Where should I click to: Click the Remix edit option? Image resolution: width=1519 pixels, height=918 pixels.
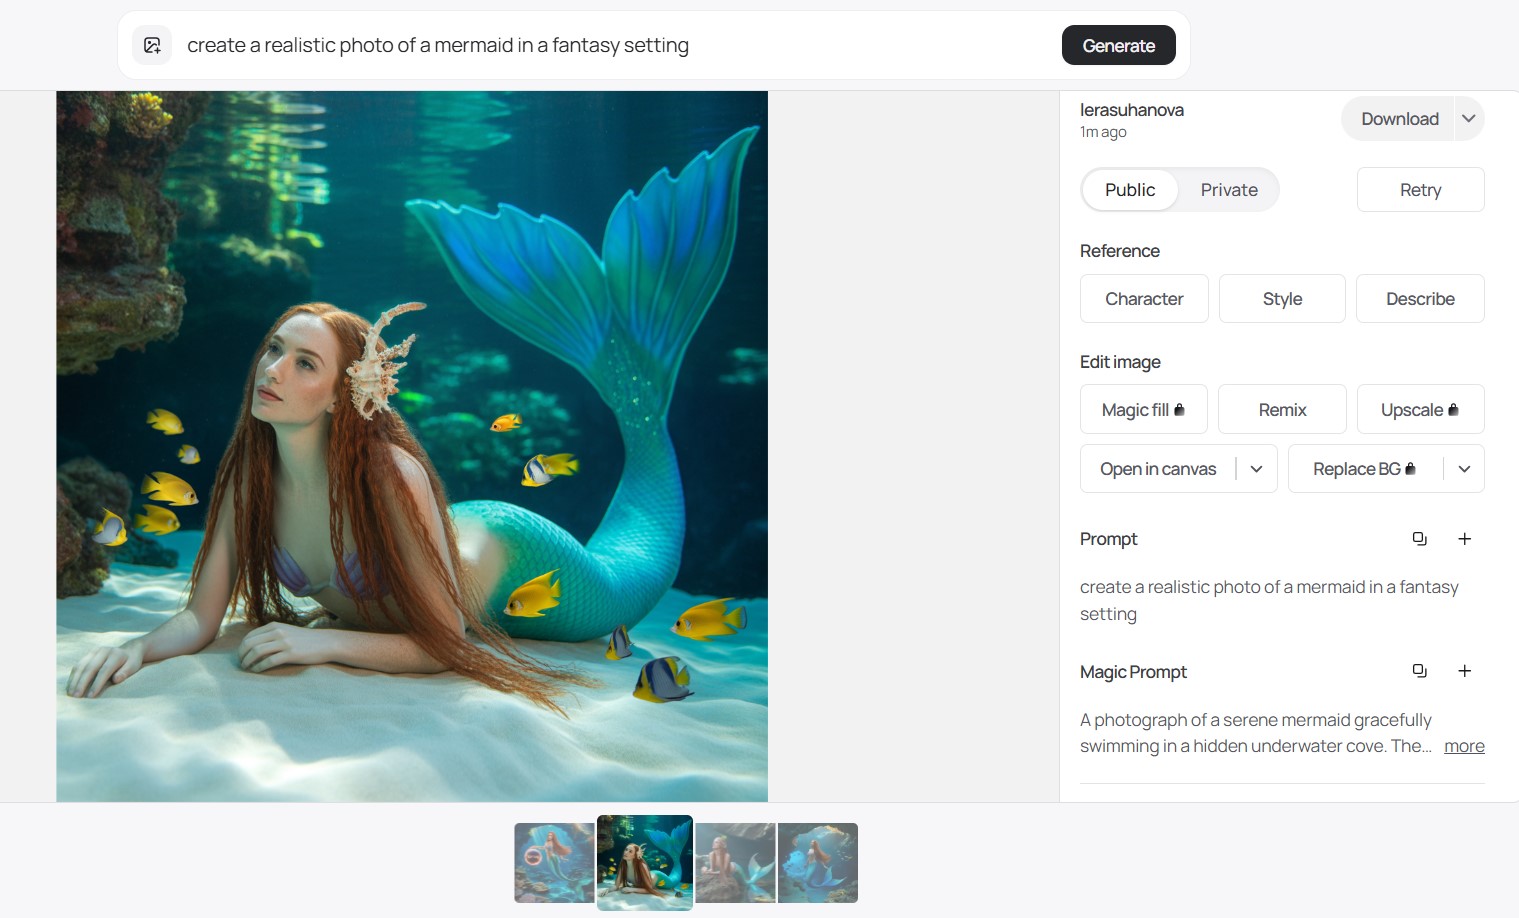click(x=1282, y=410)
